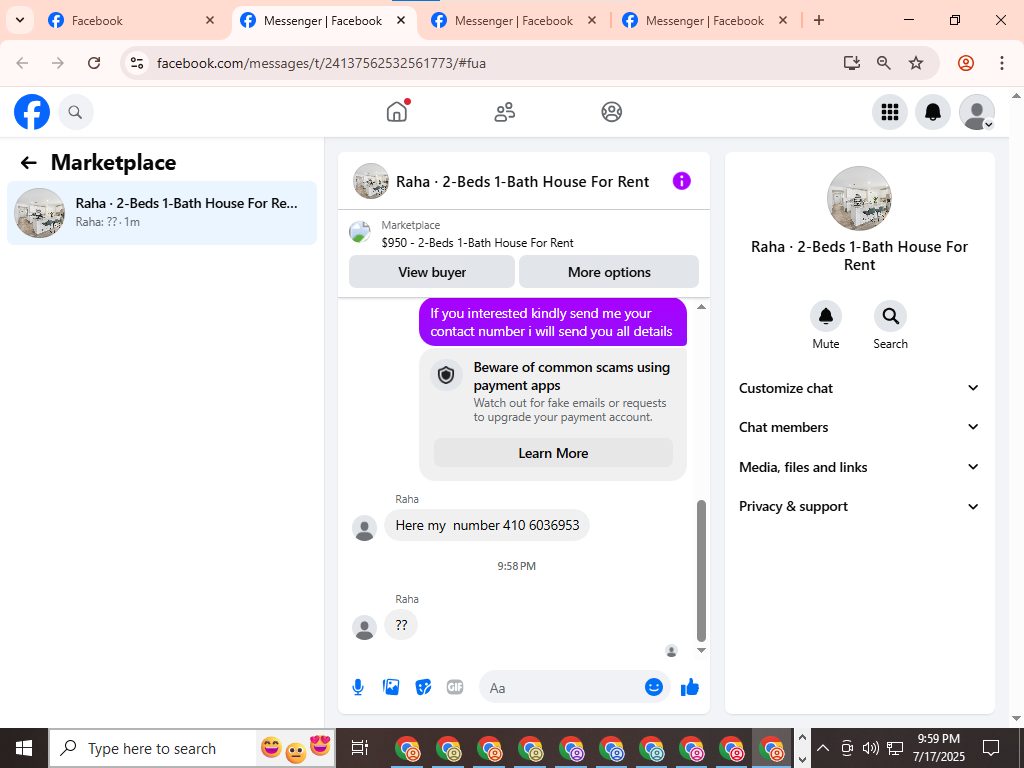Open the Facebook menu grid icon
The width and height of the screenshot is (1024, 768).
coord(889,112)
